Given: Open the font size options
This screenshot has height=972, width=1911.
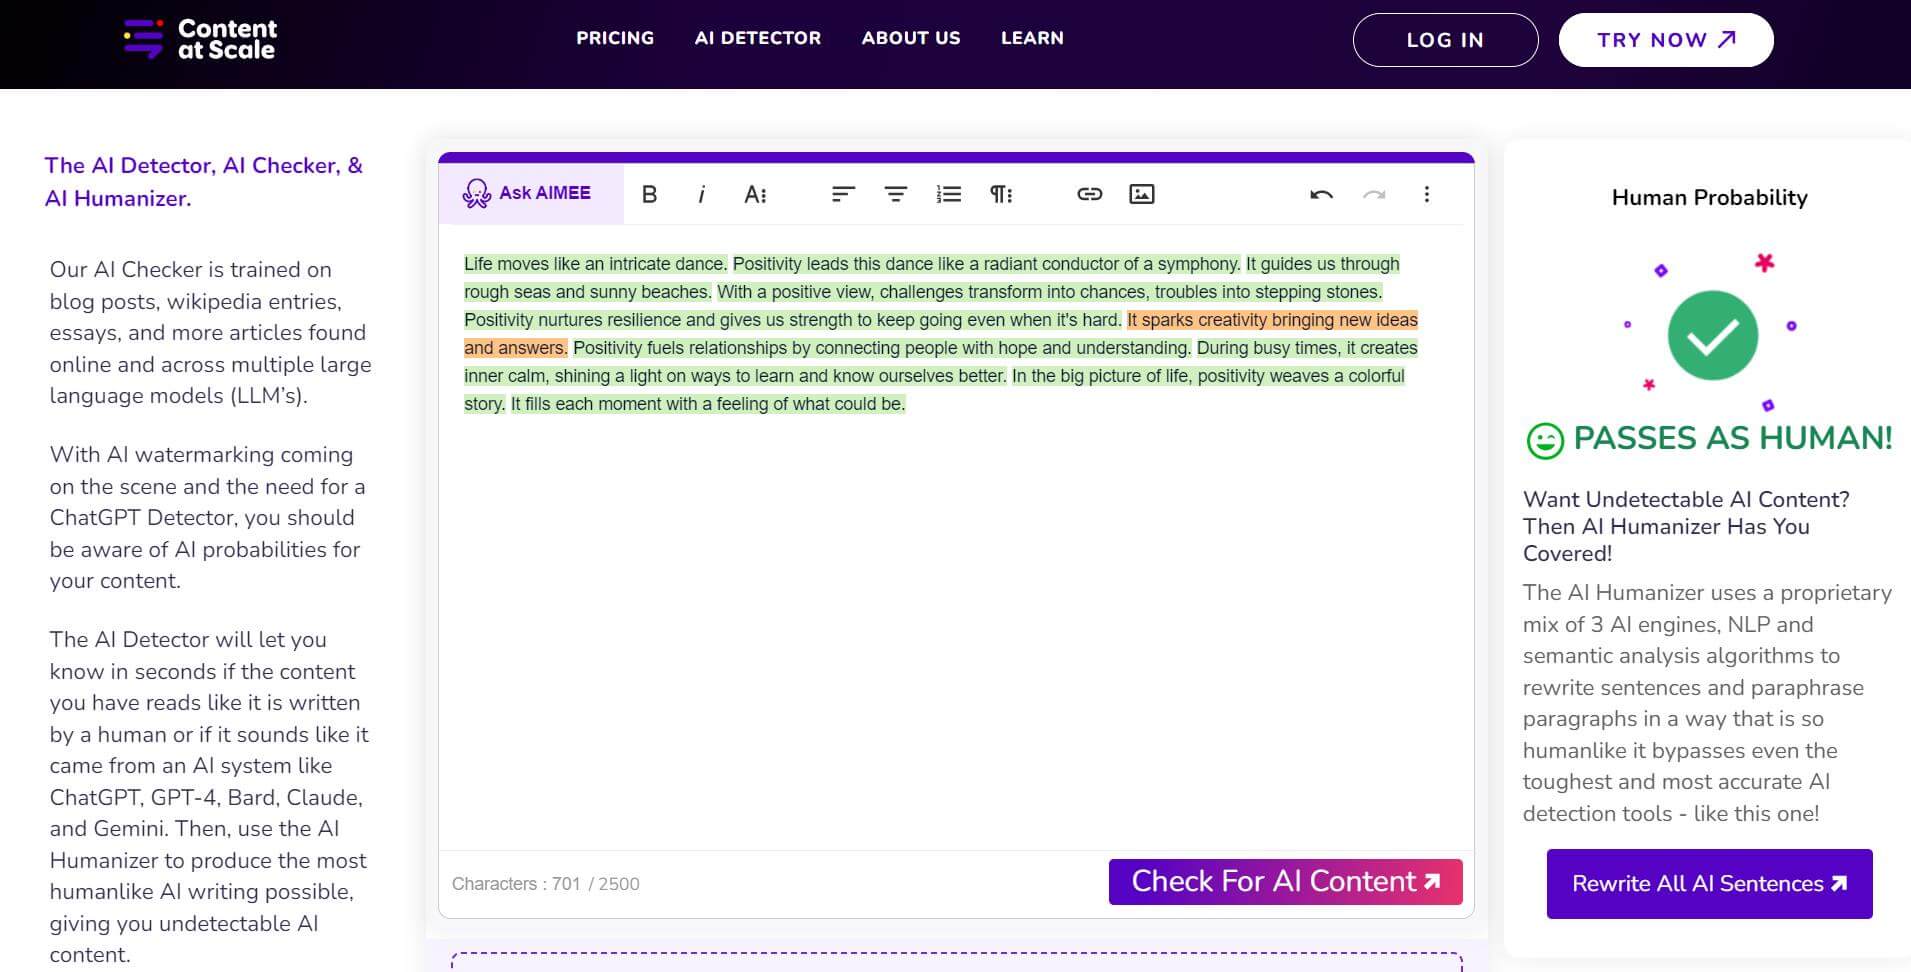Looking at the screenshot, I should point(755,194).
